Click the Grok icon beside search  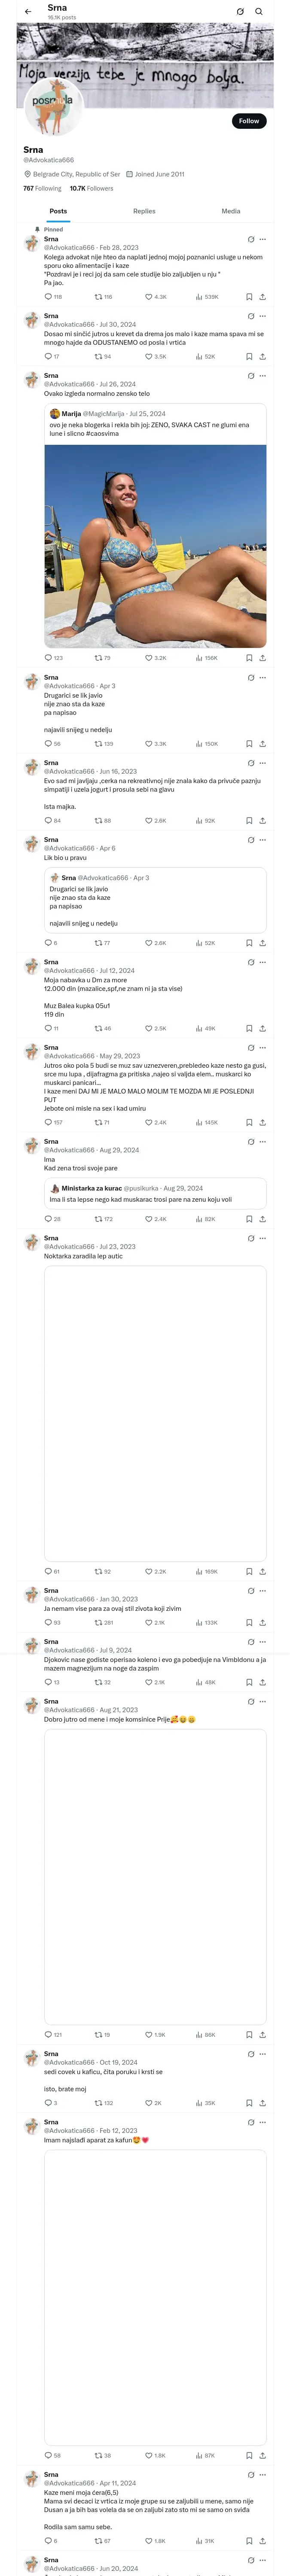click(240, 12)
